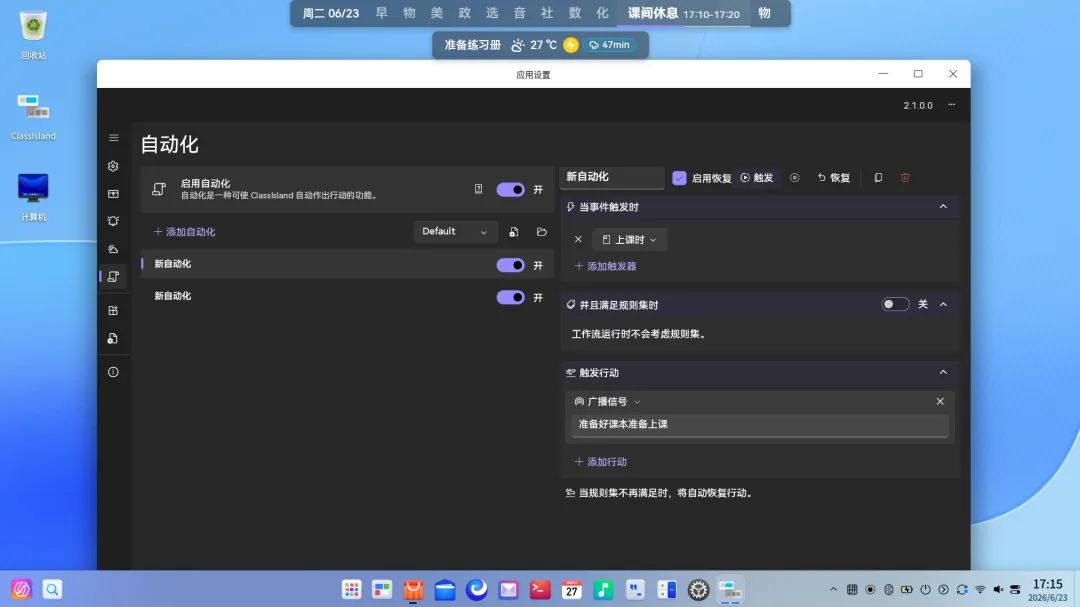Image resolution: width=1080 pixels, height=607 pixels.
Task: Click the automation name field 新自动化
Action: (x=612, y=177)
